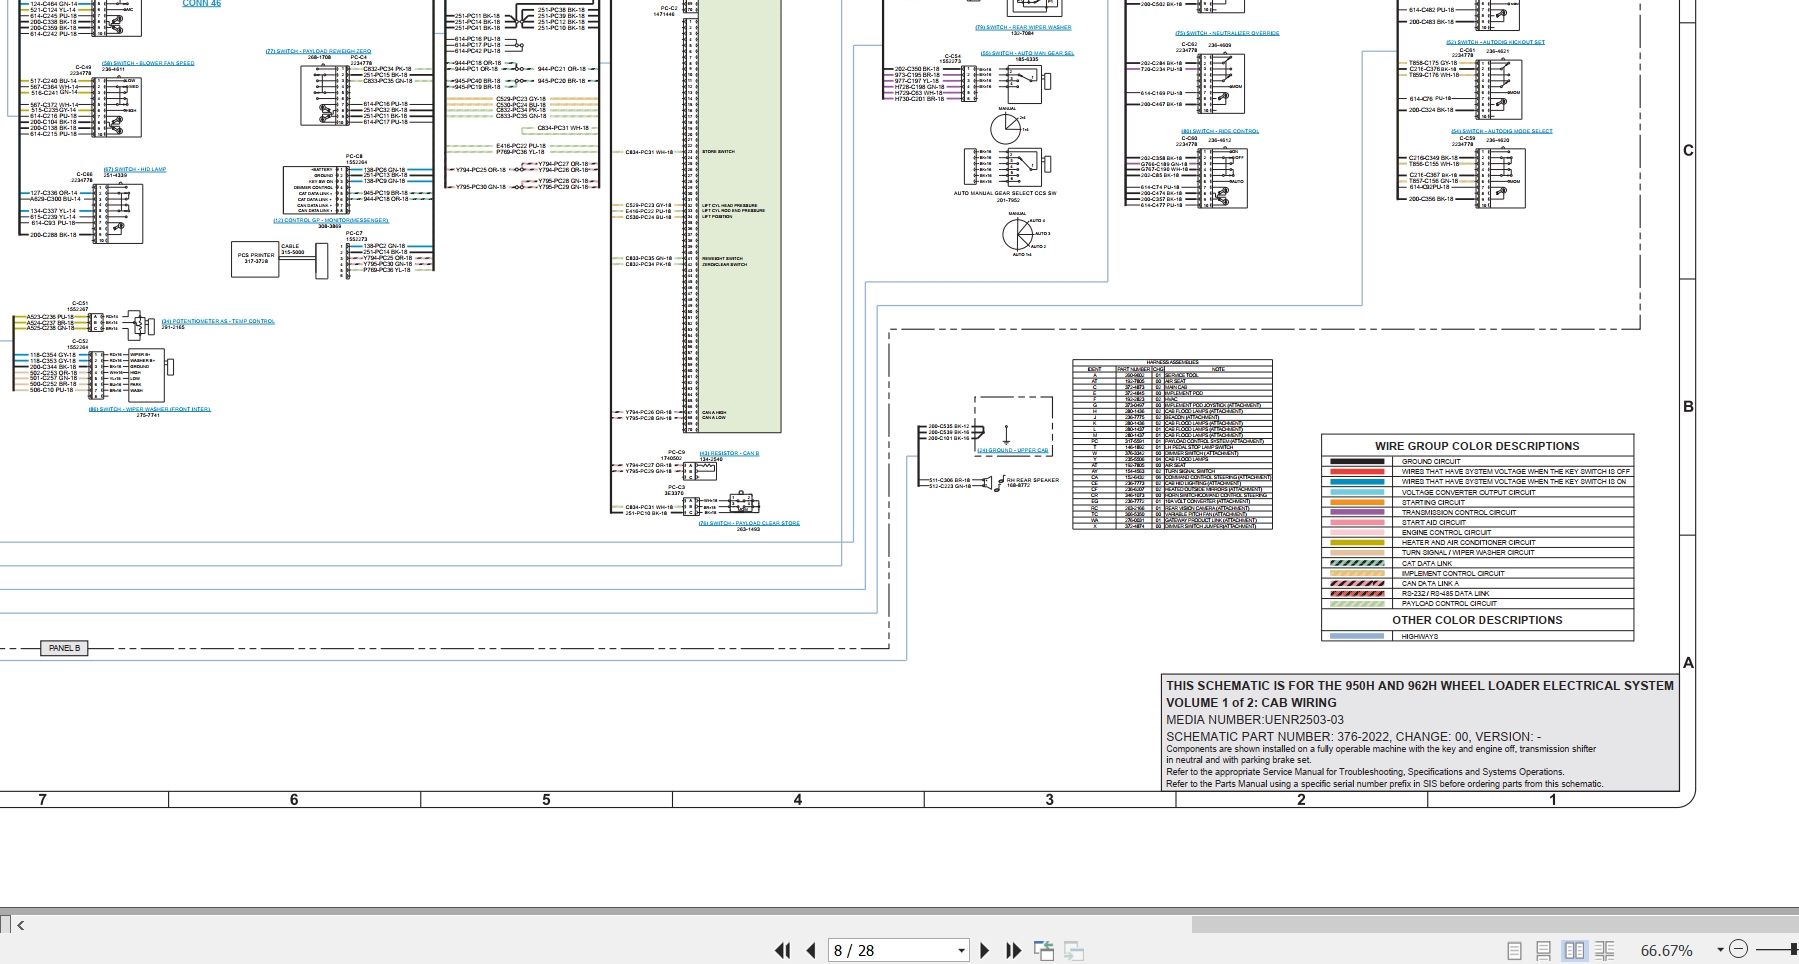The width and height of the screenshot is (1799, 964).
Task: Click the Engine Control Circuit legend text
Action: [1446, 533]
